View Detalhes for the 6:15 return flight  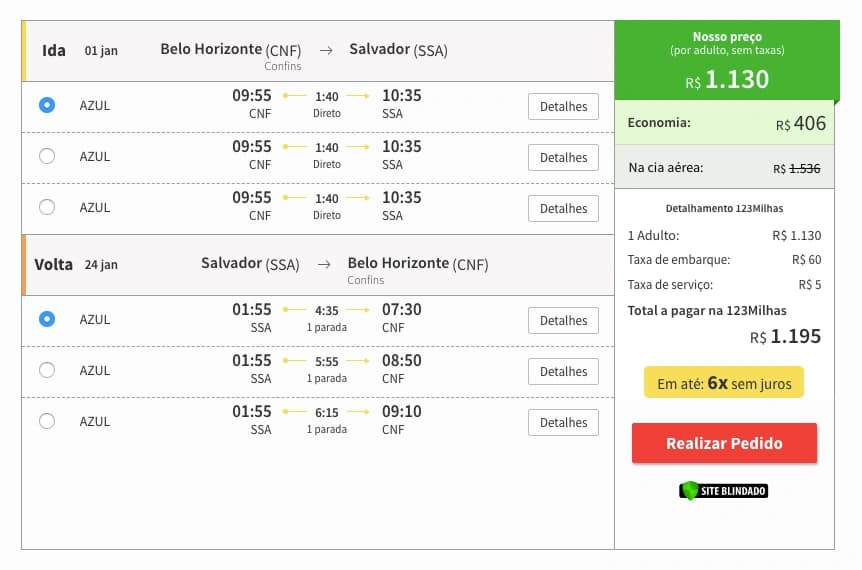tap(563, 423)
